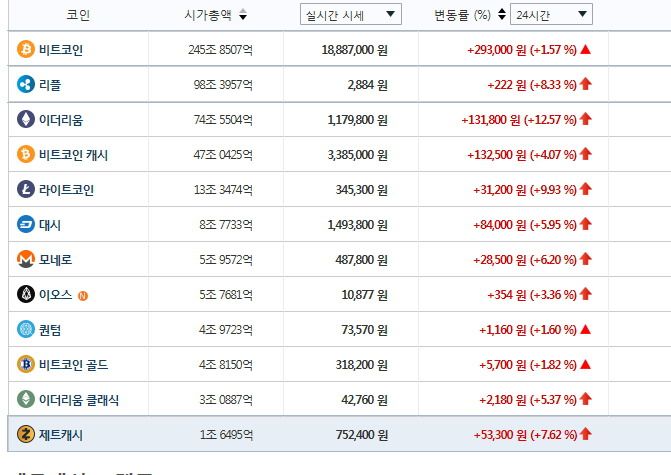Open the 이더리움 클래식 coin link
Screen dimensions: 671x475
79,400
